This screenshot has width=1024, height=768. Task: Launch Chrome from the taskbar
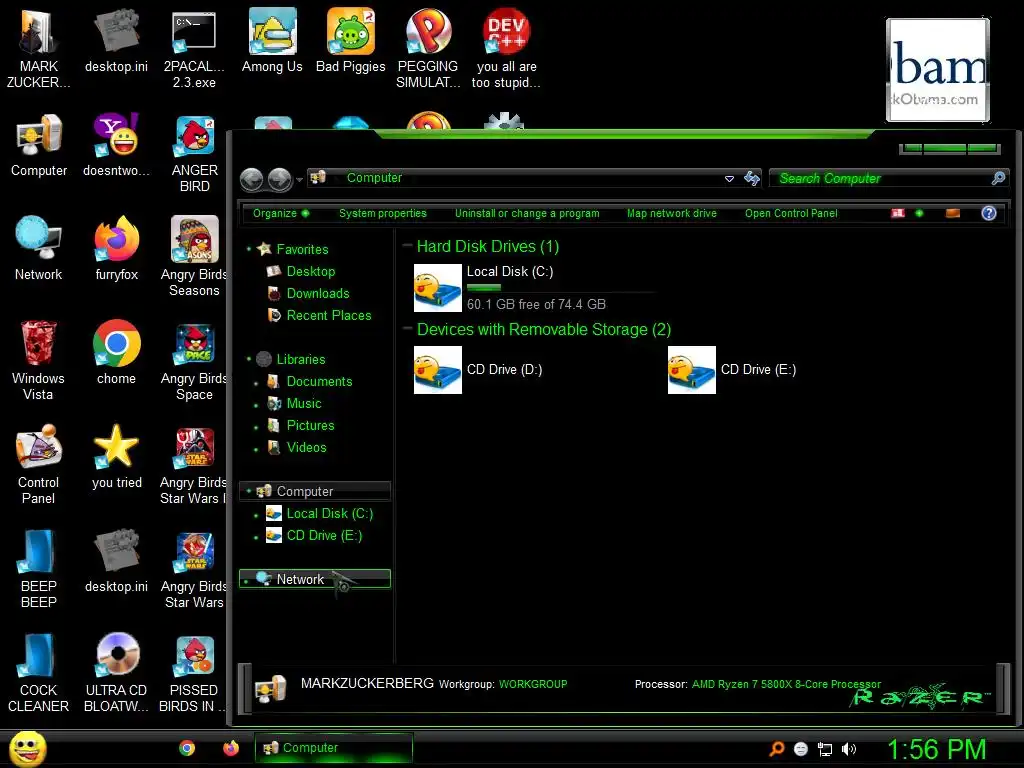coord(187,748)
